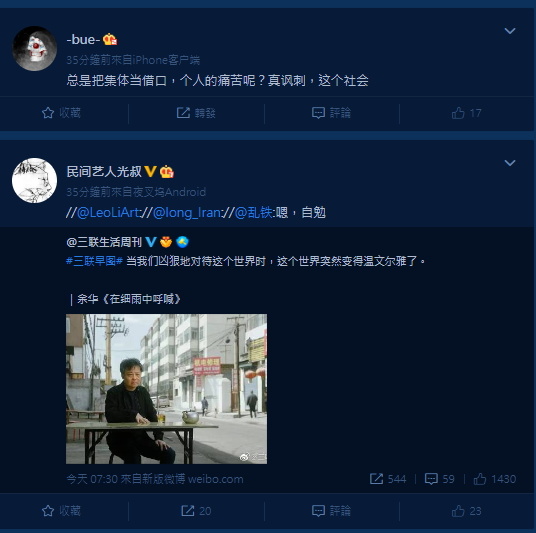This screenshot has width=536, height=533.
Task: Favorite the 民间艺人光叔 post via star icon
Action: (61, 511)
